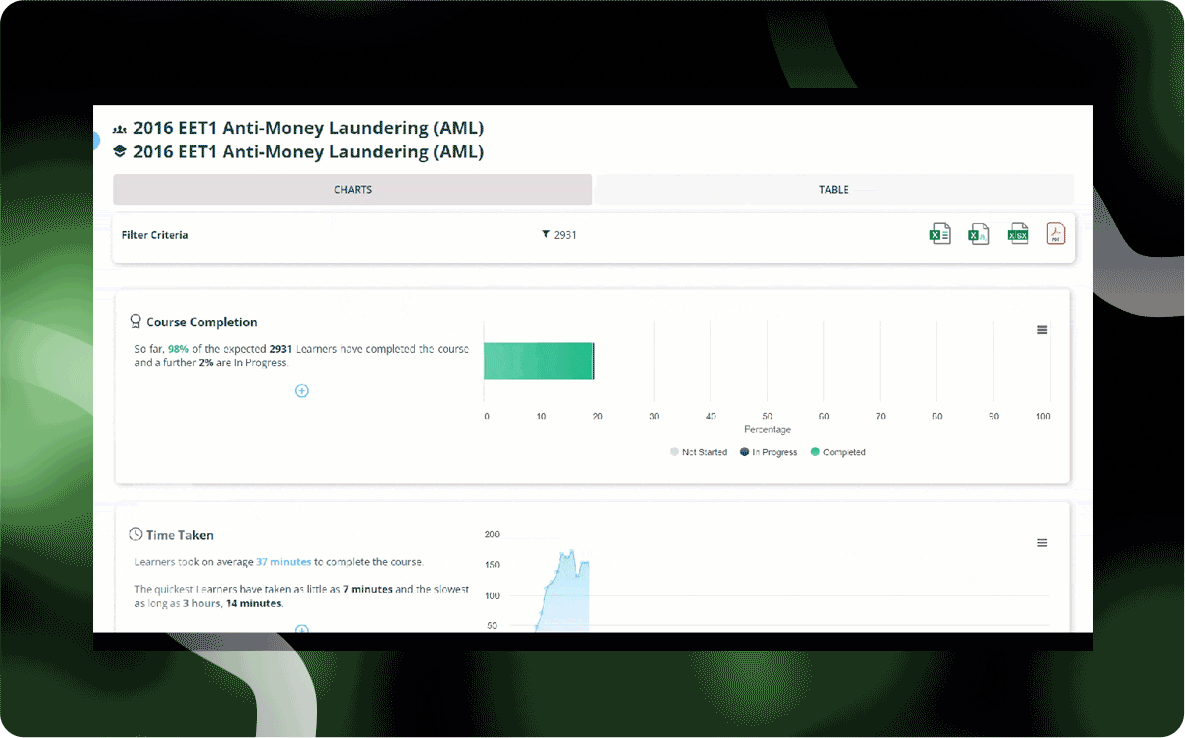The width and height of the screenshot is (1185, 738).
Task: Toggle the In Progress legend series
Action: coord(768,453)
